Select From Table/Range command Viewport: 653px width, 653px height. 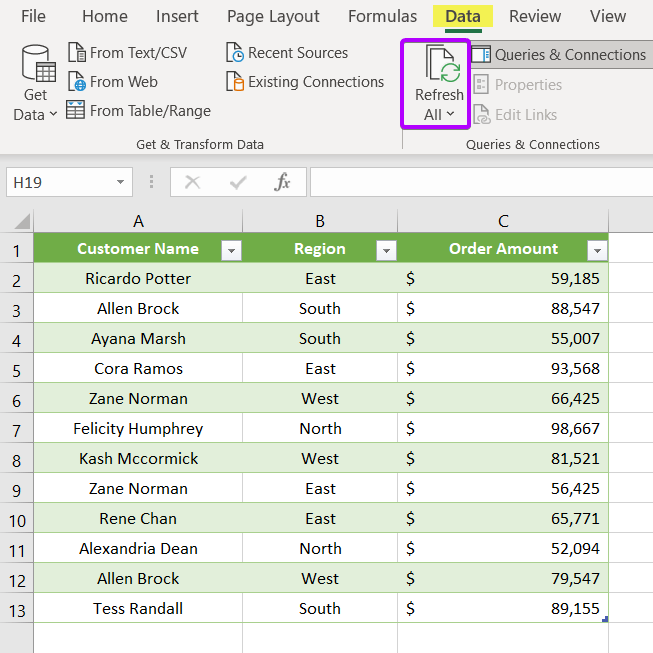[x=138, y=111]
